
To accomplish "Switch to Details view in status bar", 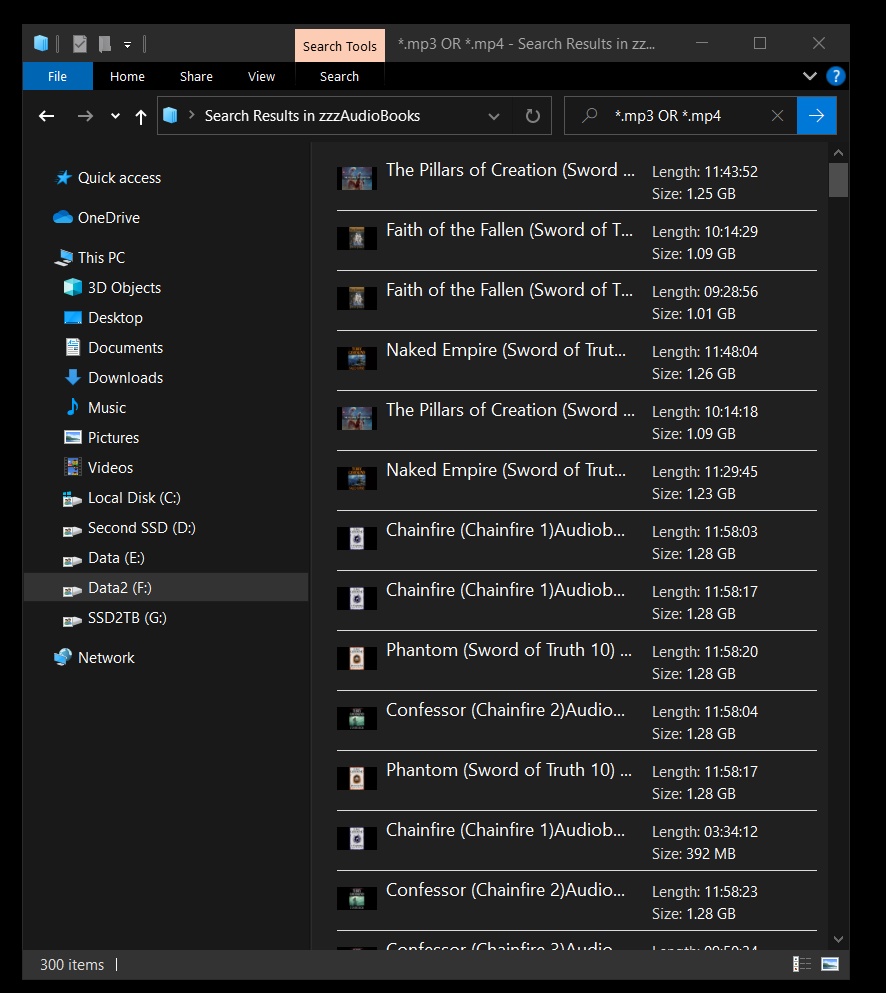I will pos(802,964).
